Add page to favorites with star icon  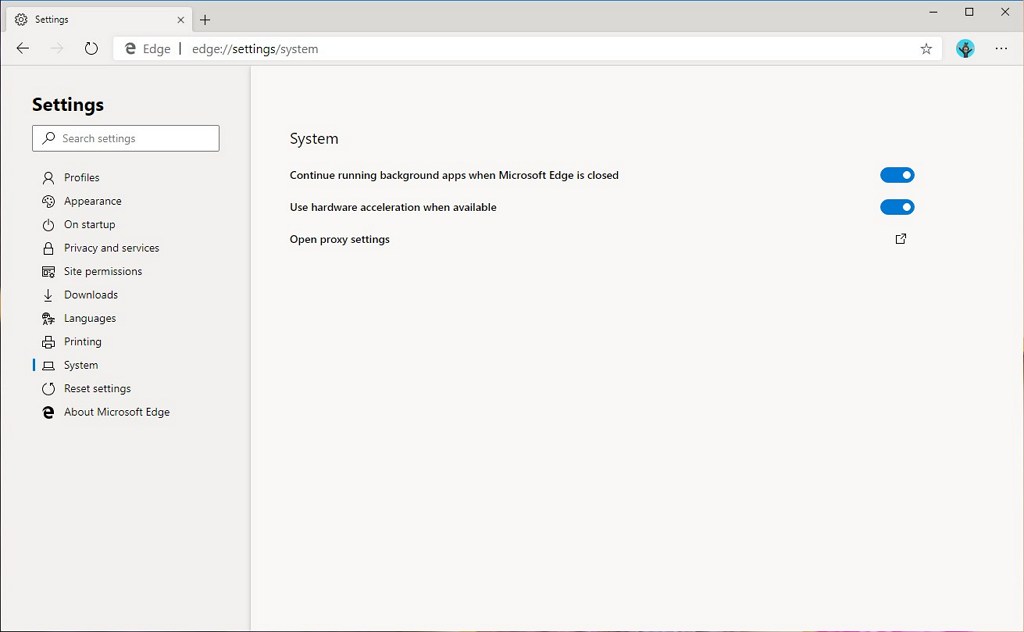(x=926, y=49)
